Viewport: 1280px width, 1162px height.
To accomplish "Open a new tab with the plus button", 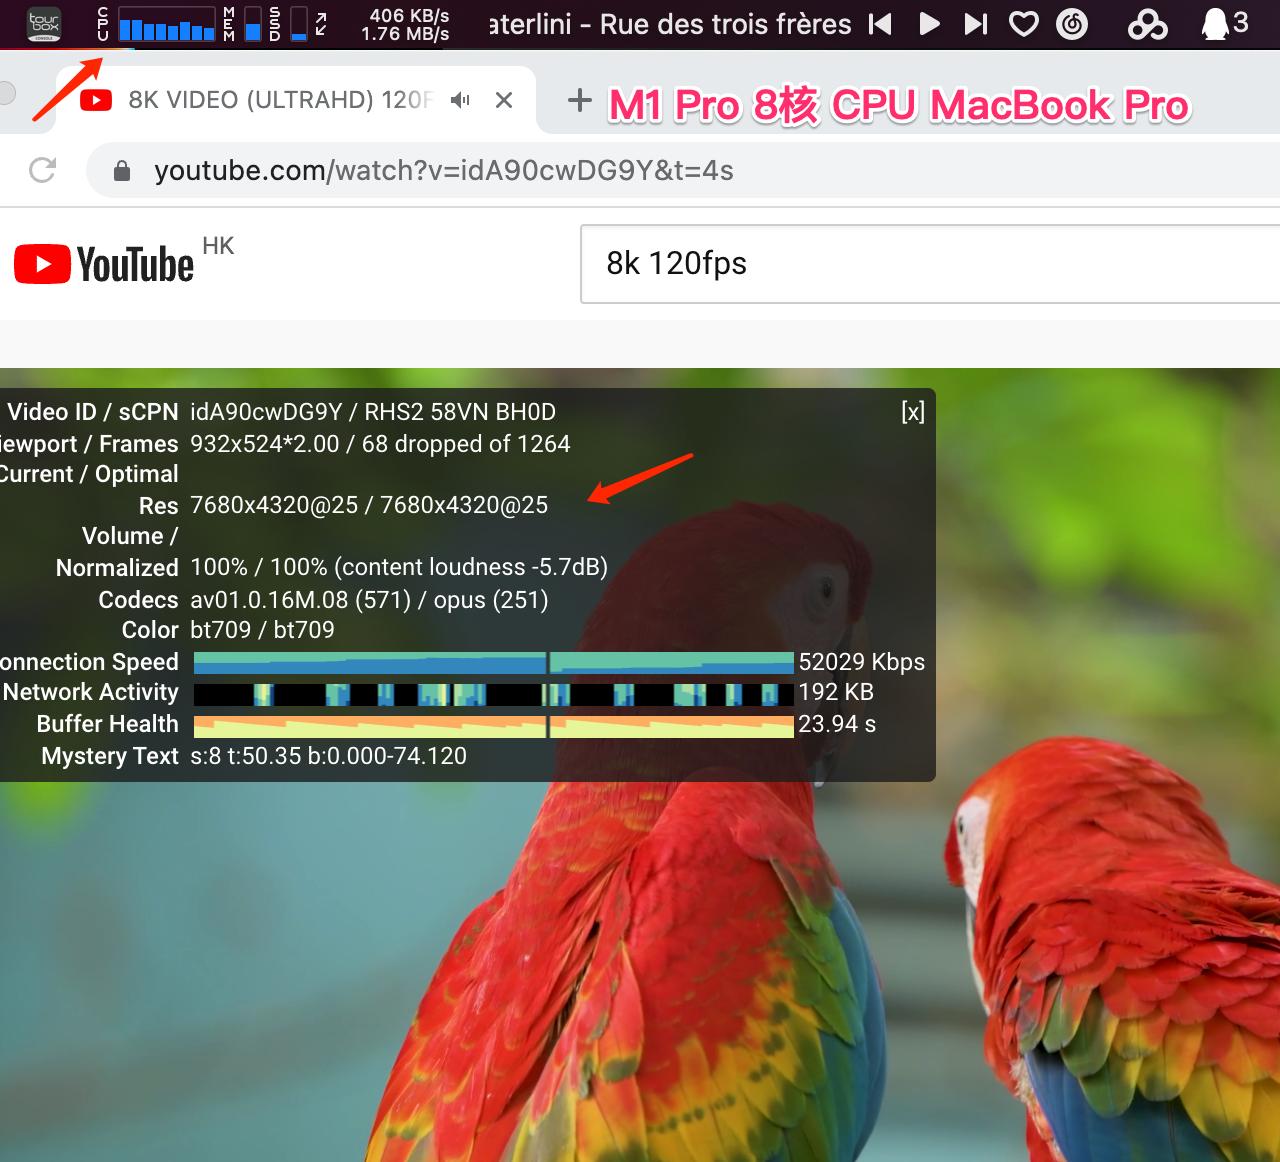I will pos(578,100).
